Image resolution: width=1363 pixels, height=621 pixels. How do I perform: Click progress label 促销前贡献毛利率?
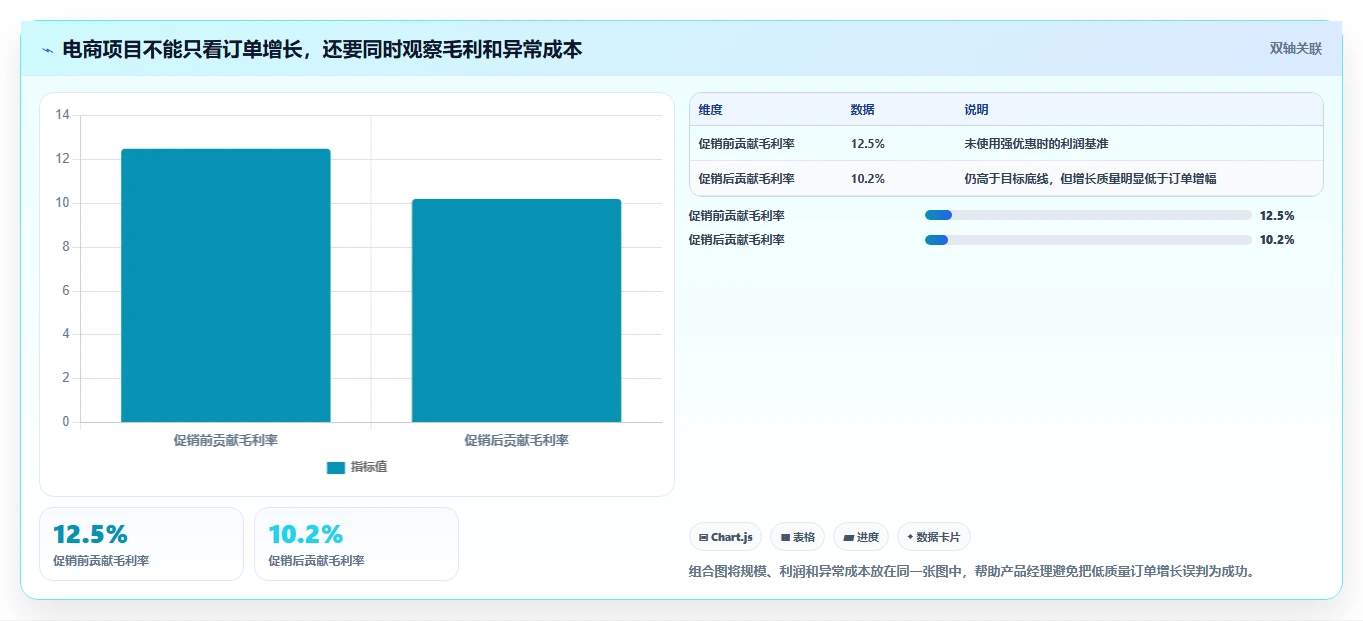click(x=737, y=215)
